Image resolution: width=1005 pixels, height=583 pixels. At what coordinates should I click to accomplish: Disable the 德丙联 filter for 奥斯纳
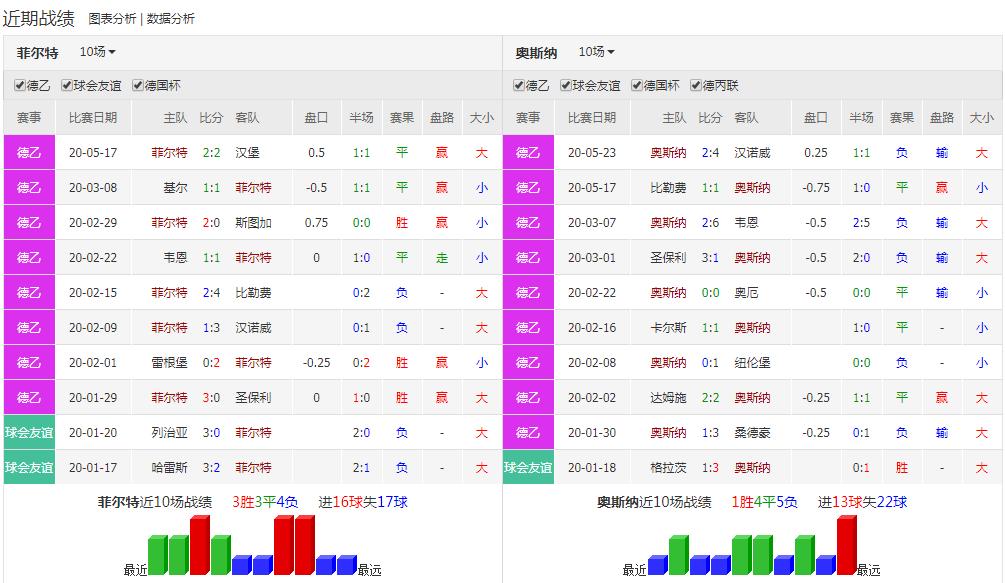click(699, 85)
